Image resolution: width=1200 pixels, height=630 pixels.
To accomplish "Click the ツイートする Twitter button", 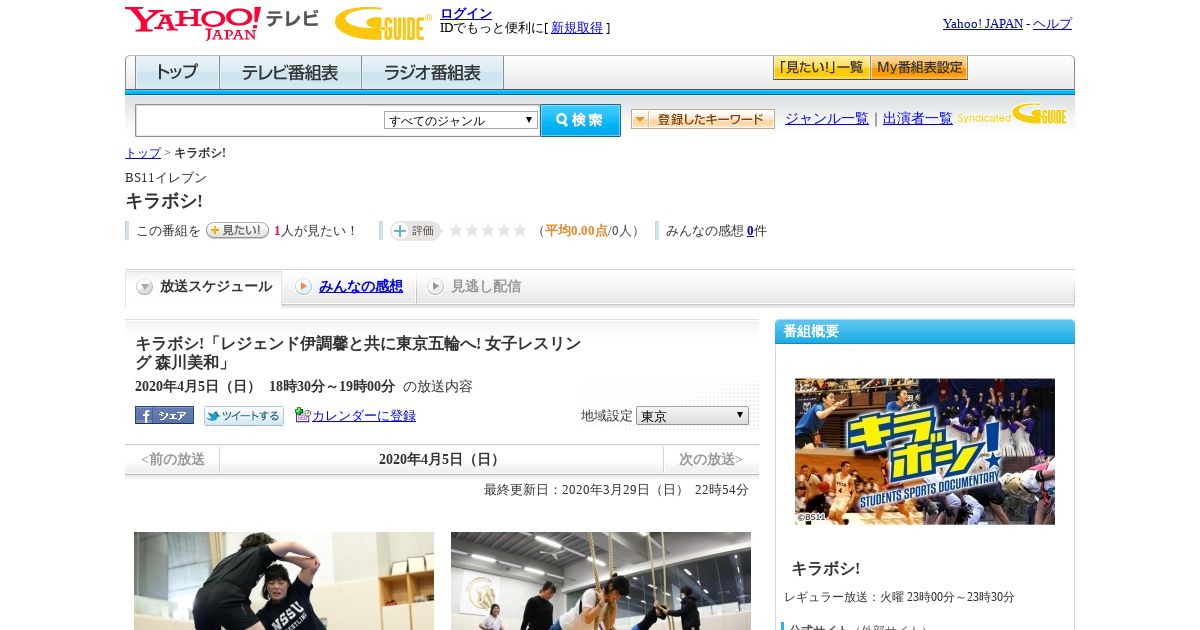I will coord(244,415).
